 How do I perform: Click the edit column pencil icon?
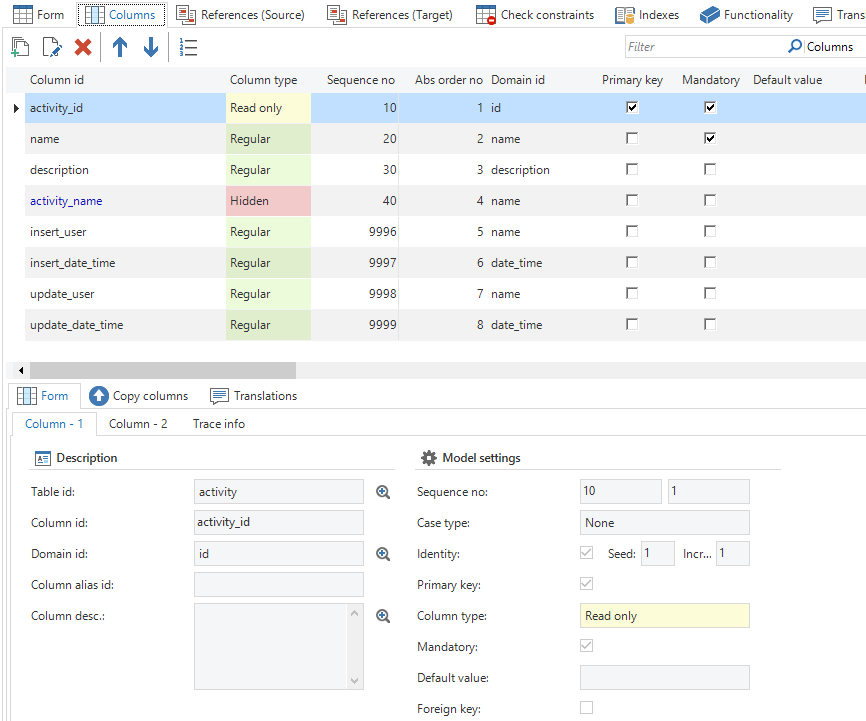click(52, 47)
